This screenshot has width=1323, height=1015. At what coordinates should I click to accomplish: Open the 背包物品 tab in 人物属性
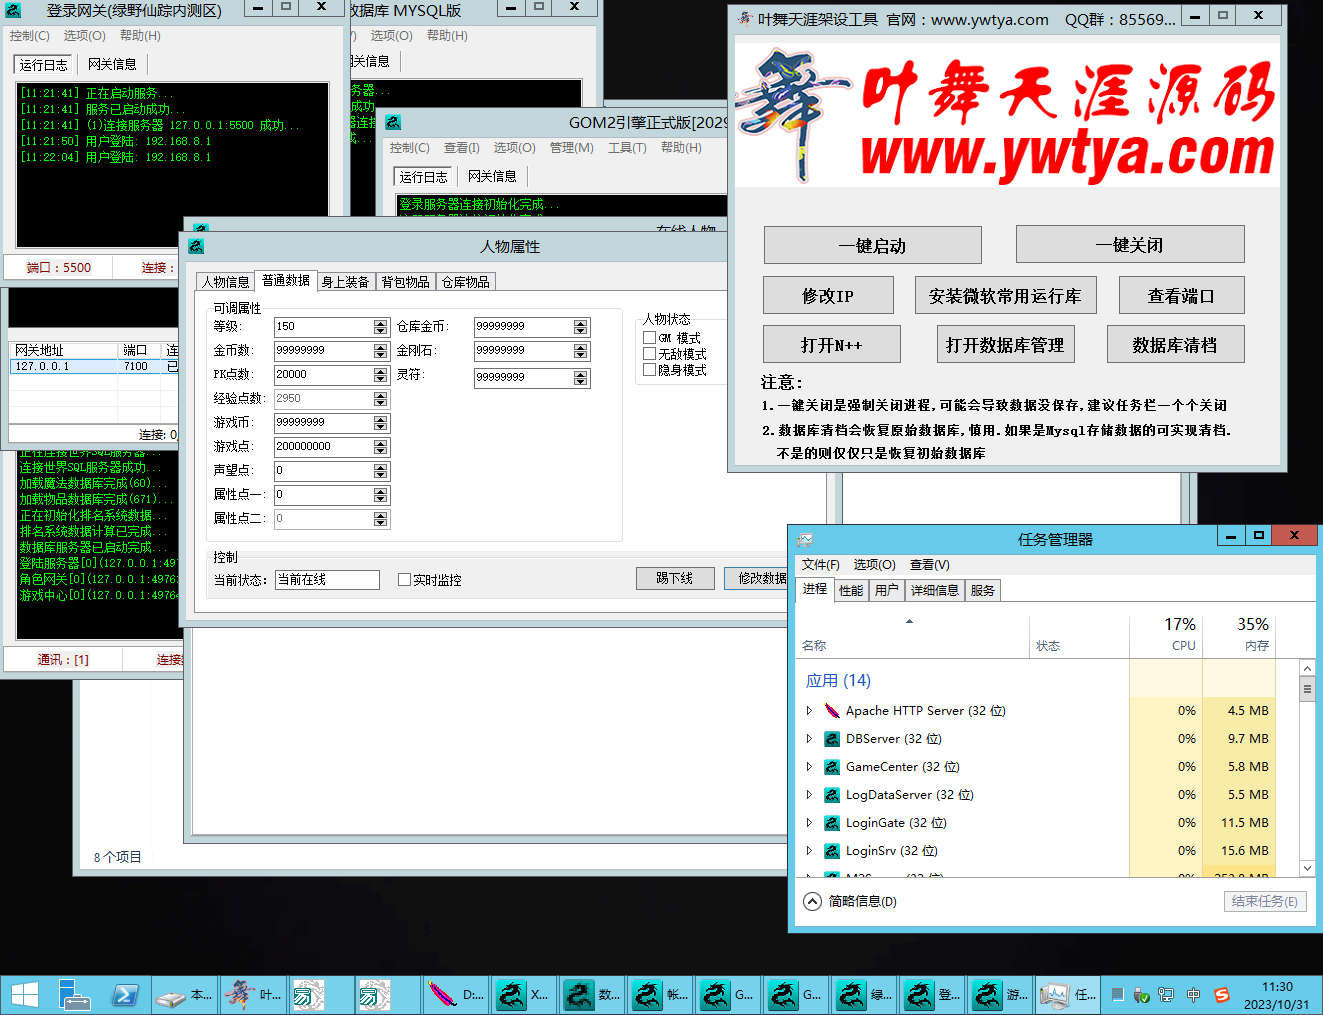coord(406,282)
